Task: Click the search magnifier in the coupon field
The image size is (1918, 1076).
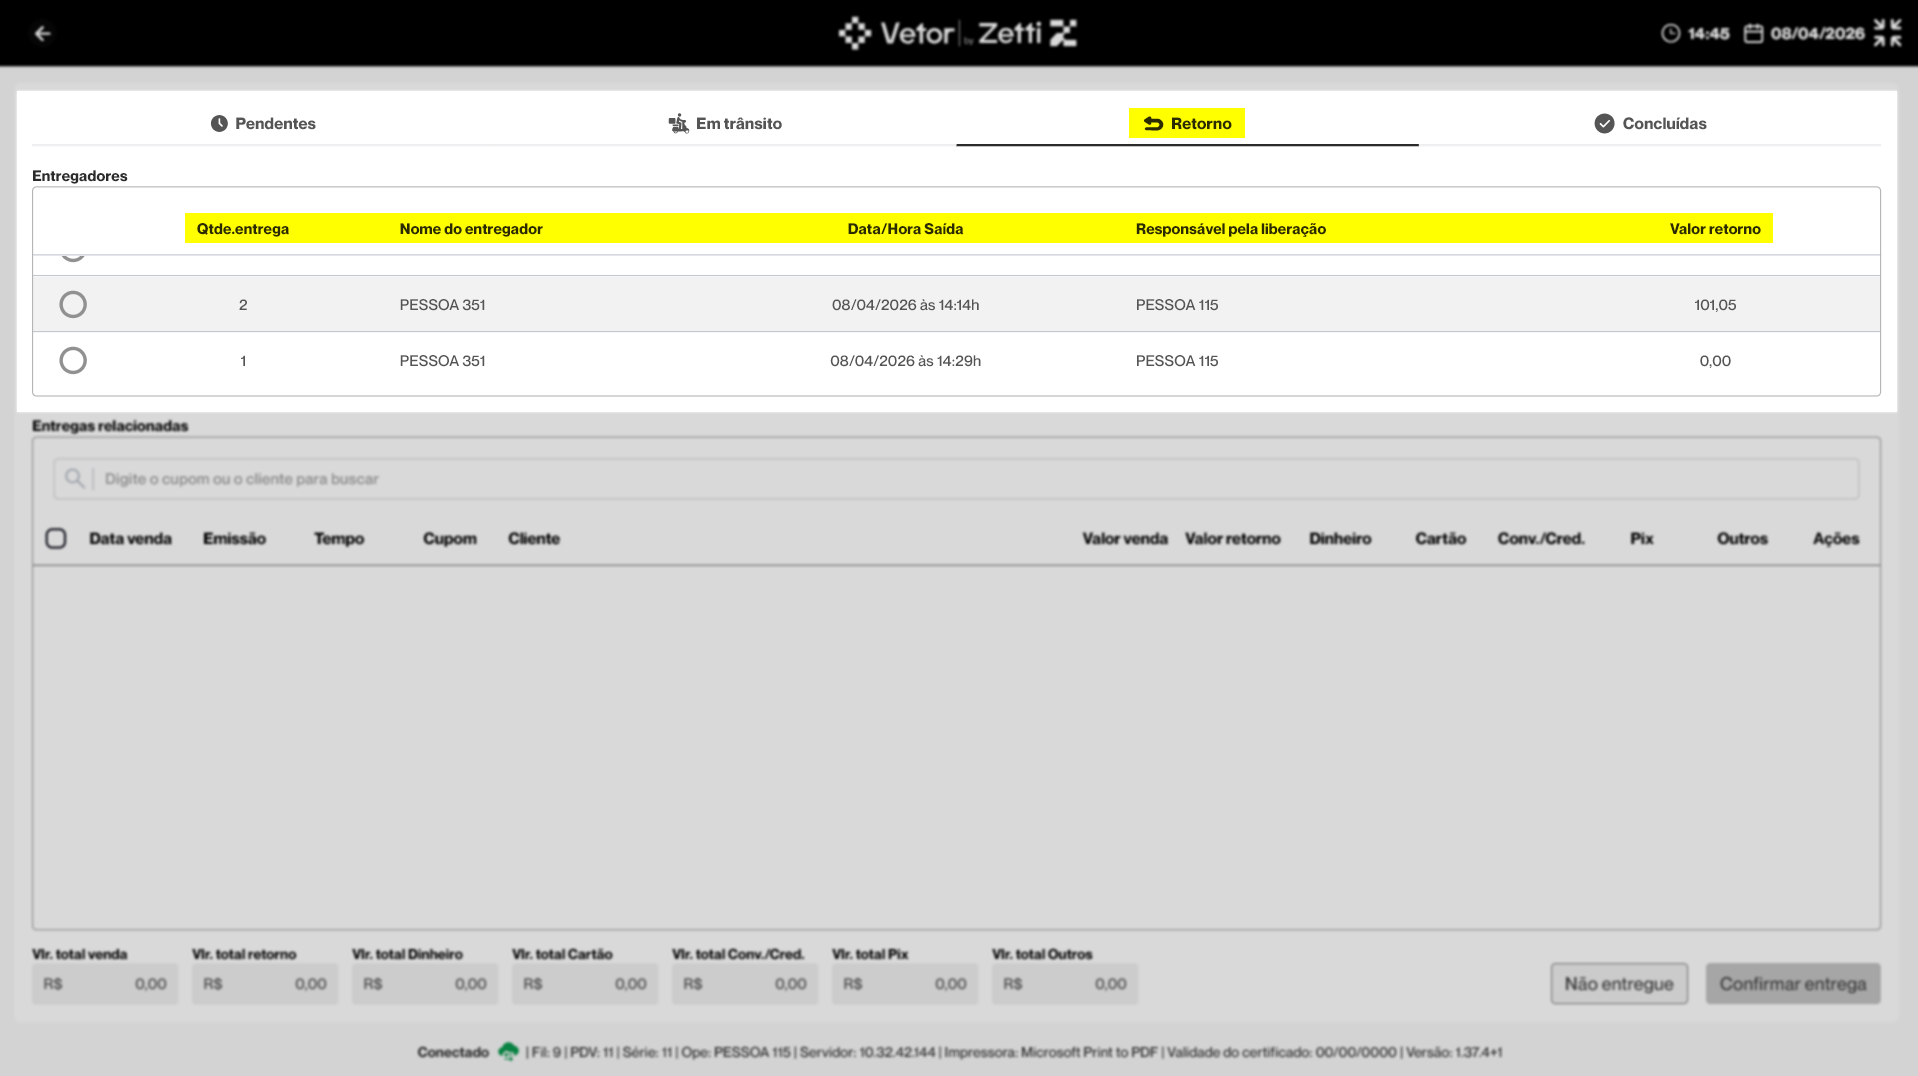Action: (74, 479)
